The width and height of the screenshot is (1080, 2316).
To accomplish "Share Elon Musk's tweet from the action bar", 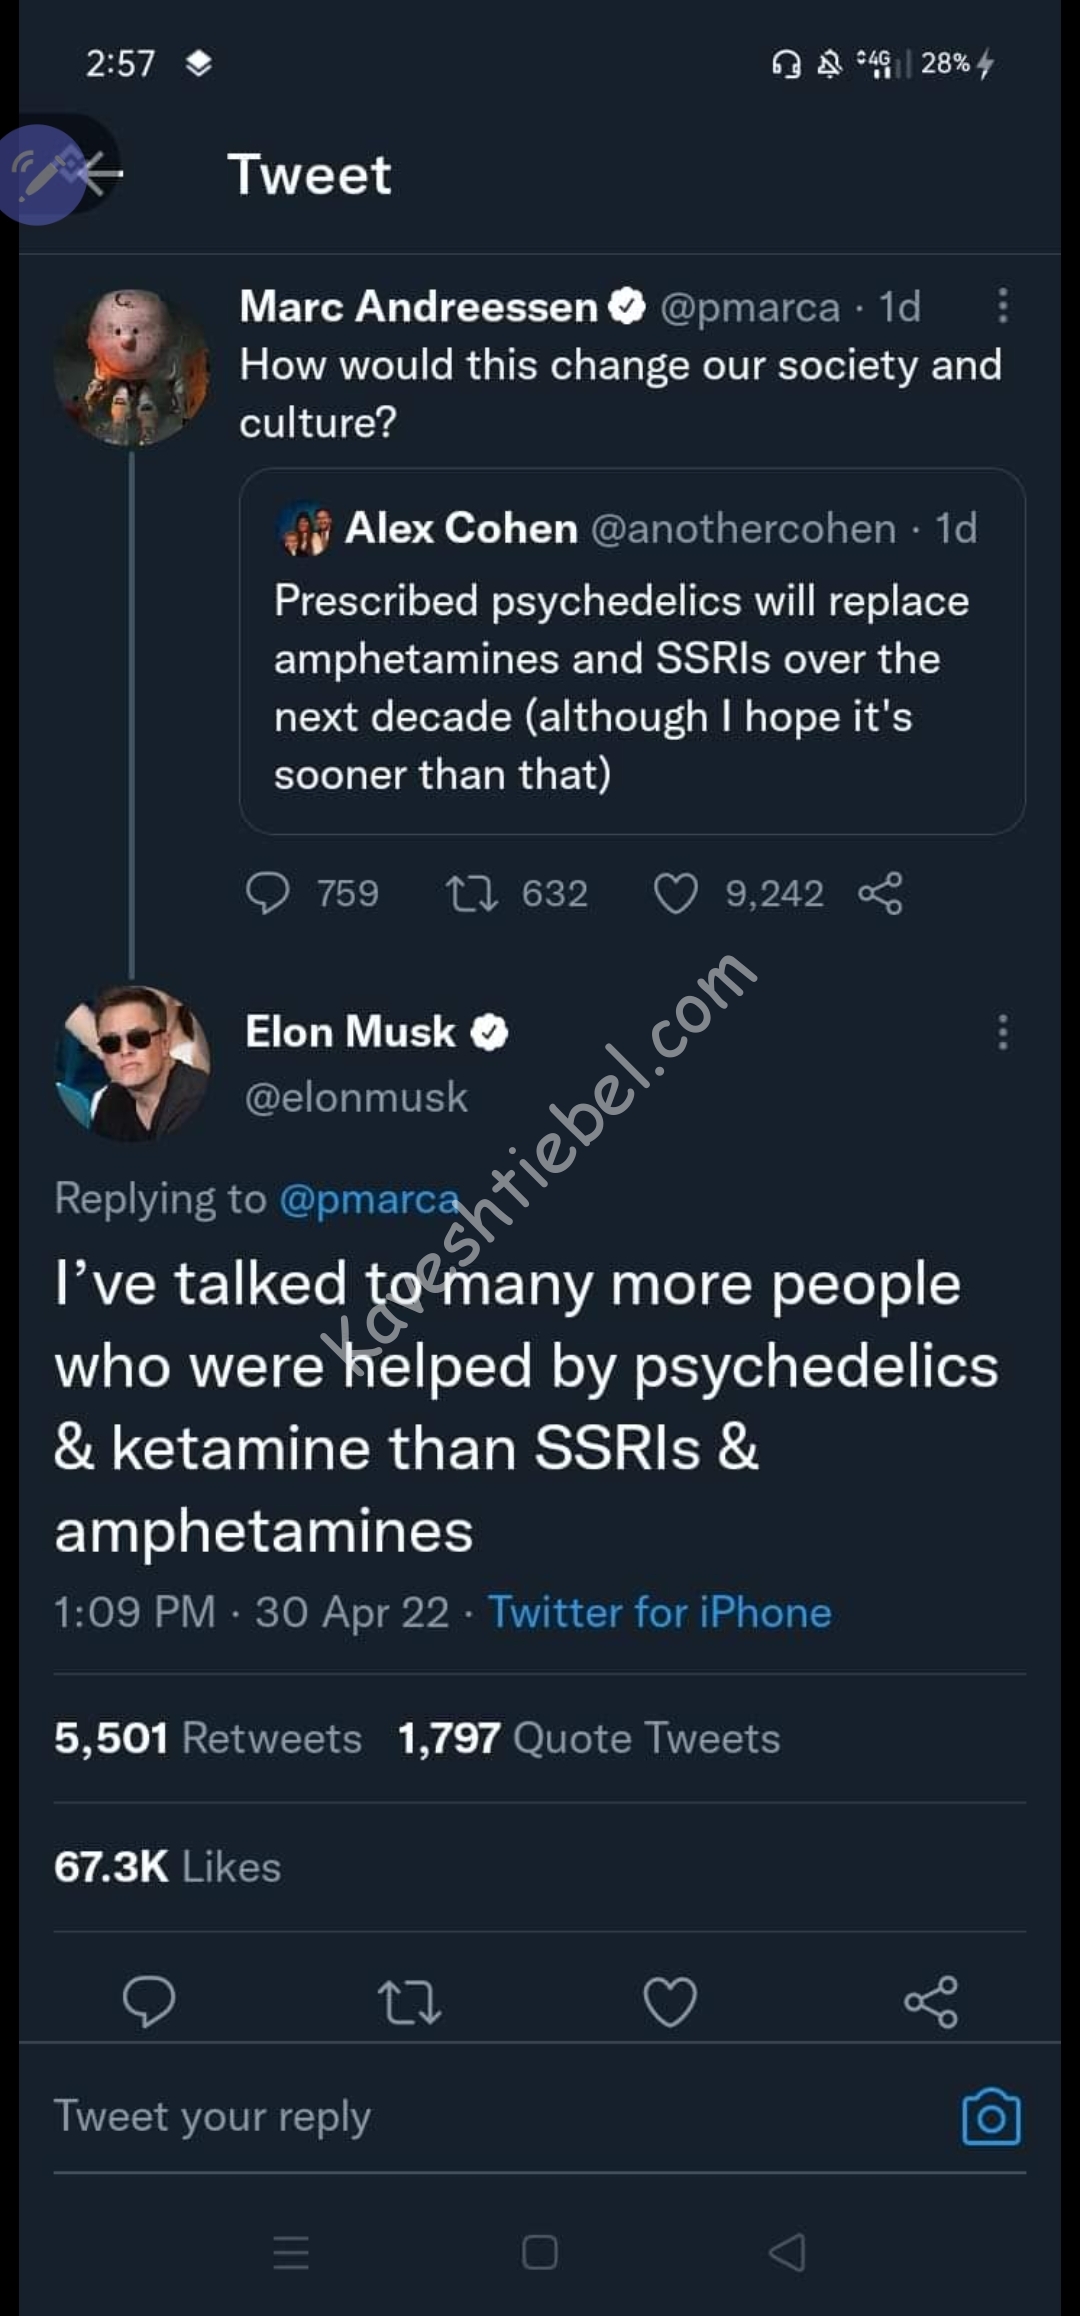I will (x=930, y=2001).
